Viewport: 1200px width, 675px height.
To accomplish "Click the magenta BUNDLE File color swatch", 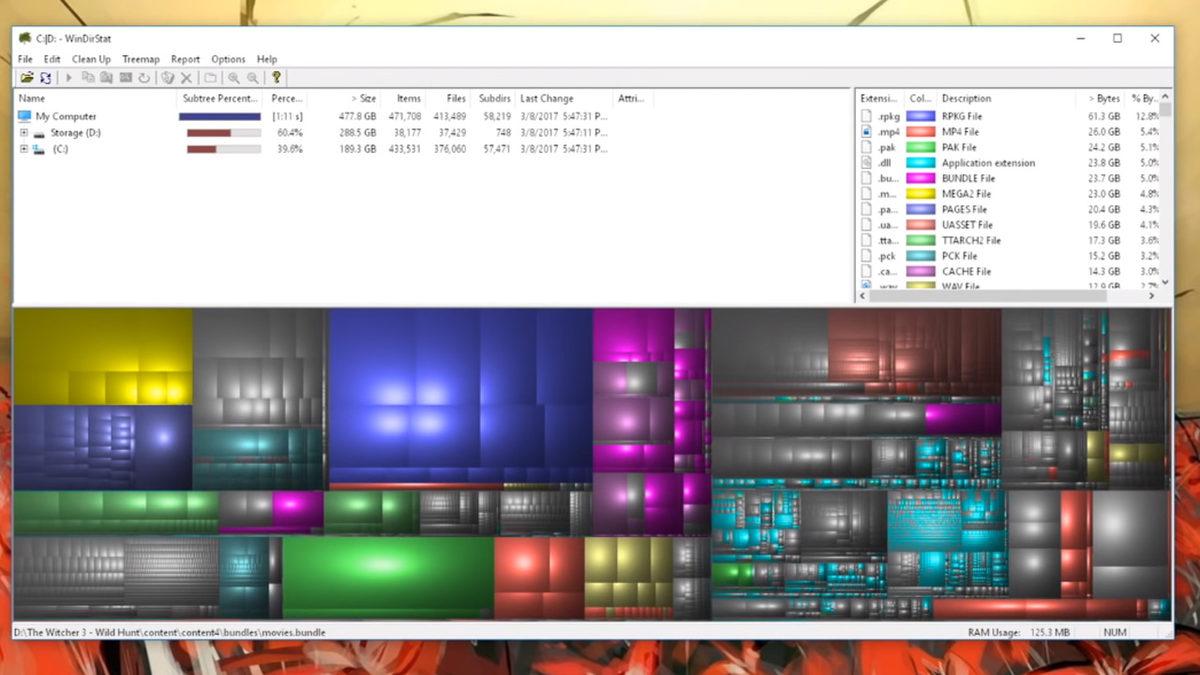I will [919, 178].
